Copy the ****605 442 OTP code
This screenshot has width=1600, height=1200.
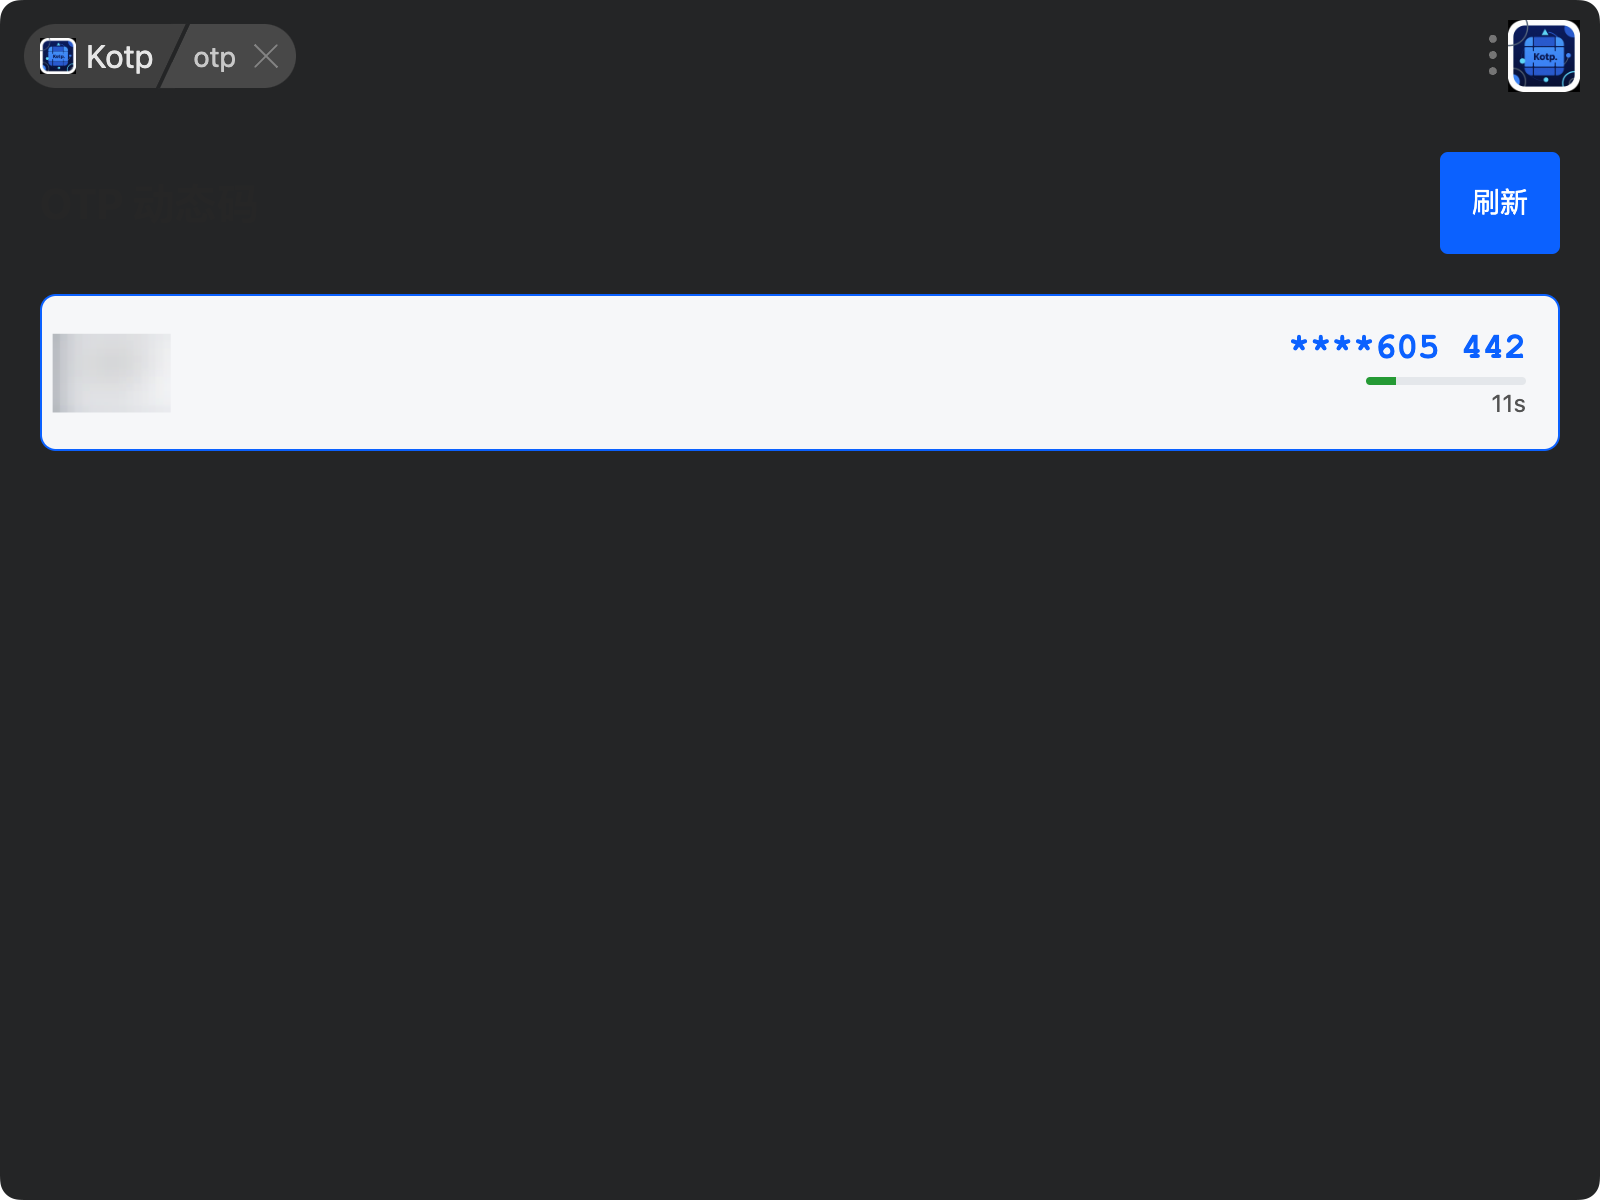click(1407, 347)
